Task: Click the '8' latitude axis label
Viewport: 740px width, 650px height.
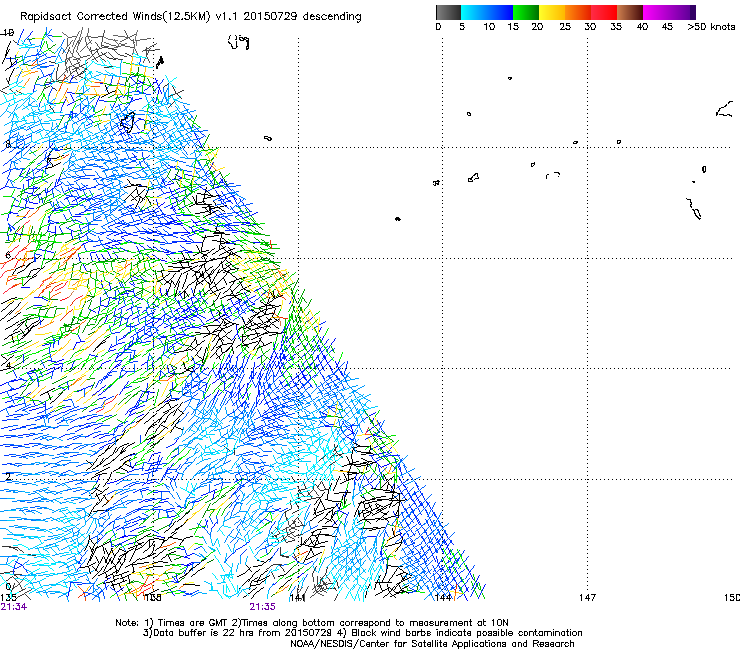Action: click(8, 144)
